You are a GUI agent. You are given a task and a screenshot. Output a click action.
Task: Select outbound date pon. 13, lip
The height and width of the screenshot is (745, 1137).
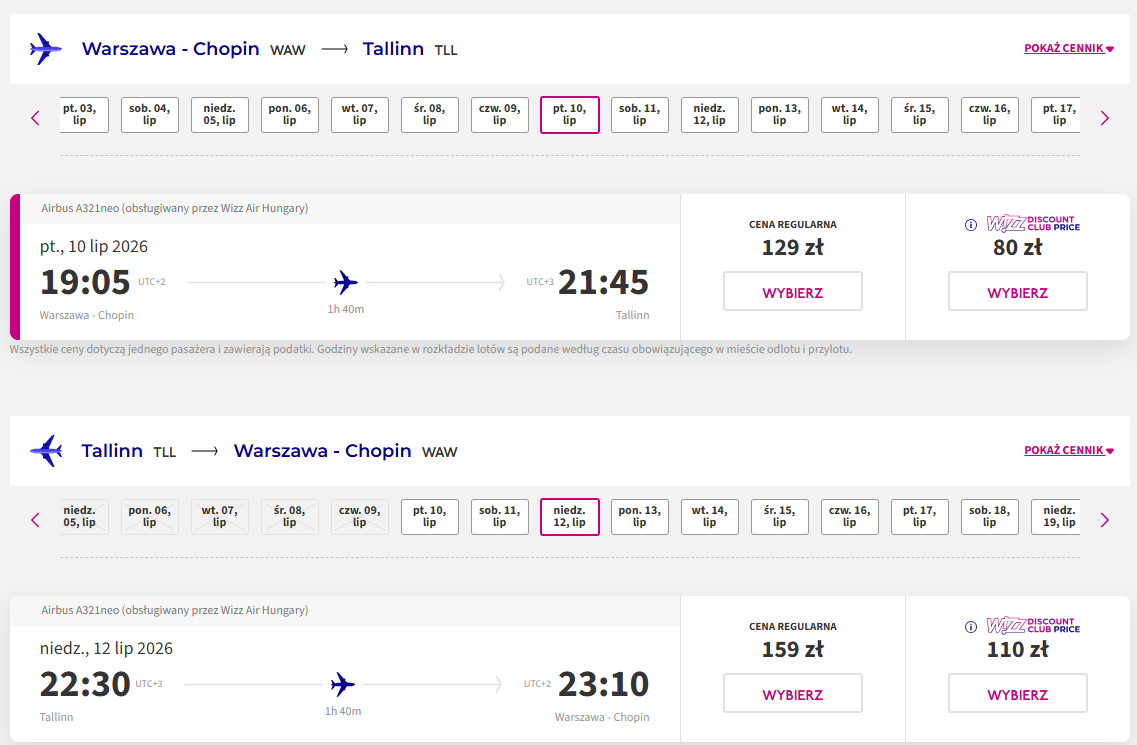(x=780, y=115)
